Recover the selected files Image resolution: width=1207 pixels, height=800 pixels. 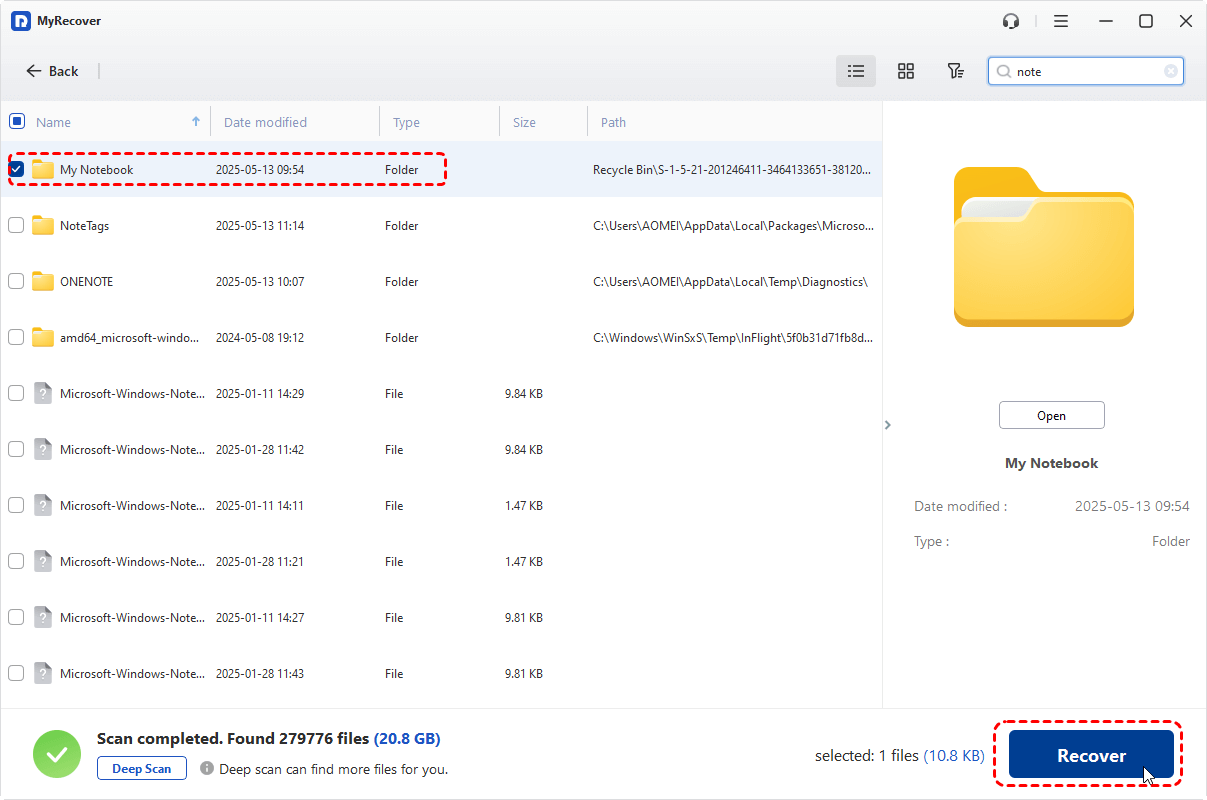point(1091,755)
